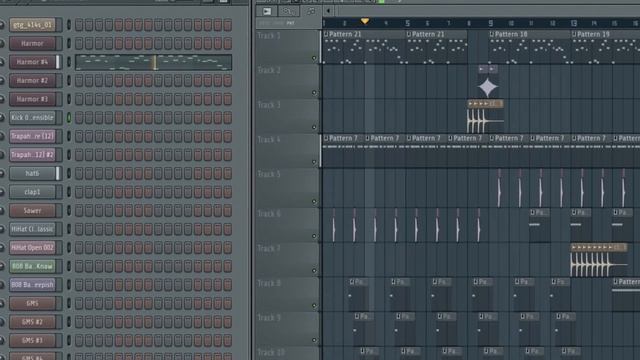640x360 pixels.
Task: Click the left arrow in playlist toolbar
Action: (328, 11)
